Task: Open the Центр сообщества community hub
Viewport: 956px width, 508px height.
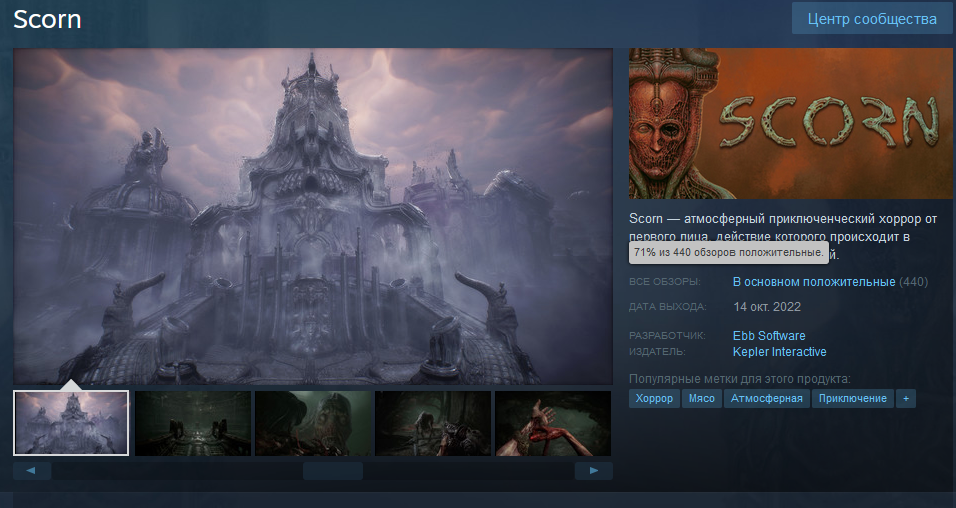Action: [872, 18]
